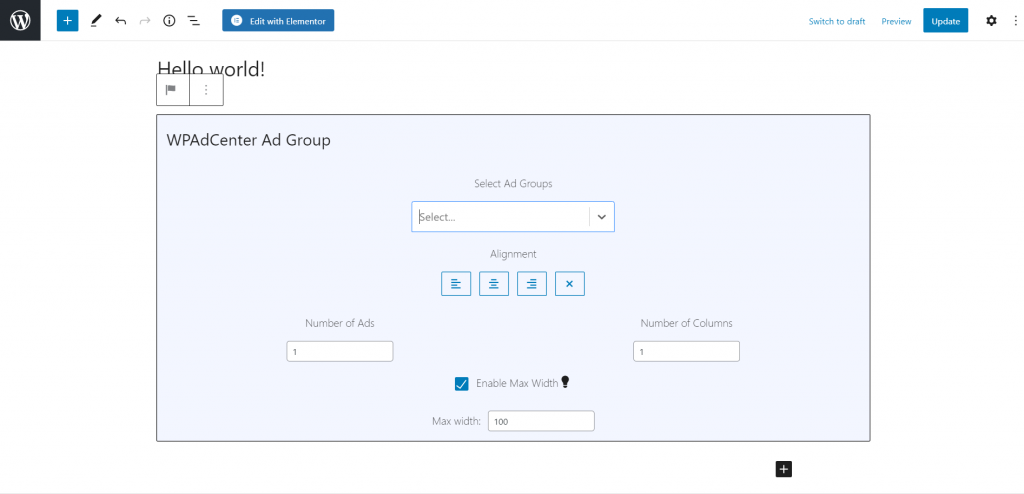Show the document Details info icon
This screenshot has width=1024, height=494.
pyautogui.click(x=169, y=21)
